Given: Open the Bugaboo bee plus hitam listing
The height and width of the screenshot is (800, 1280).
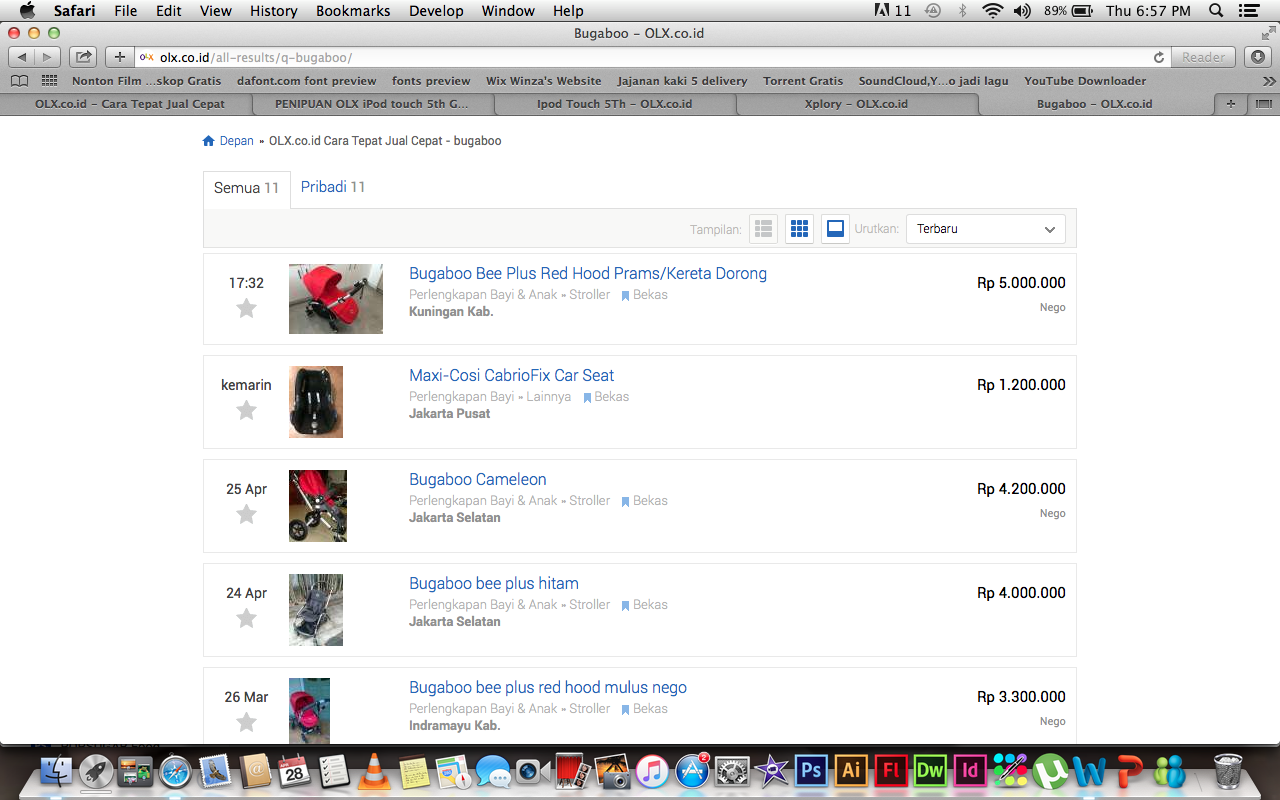Looking at the screenshot, I should coord(494,584).
